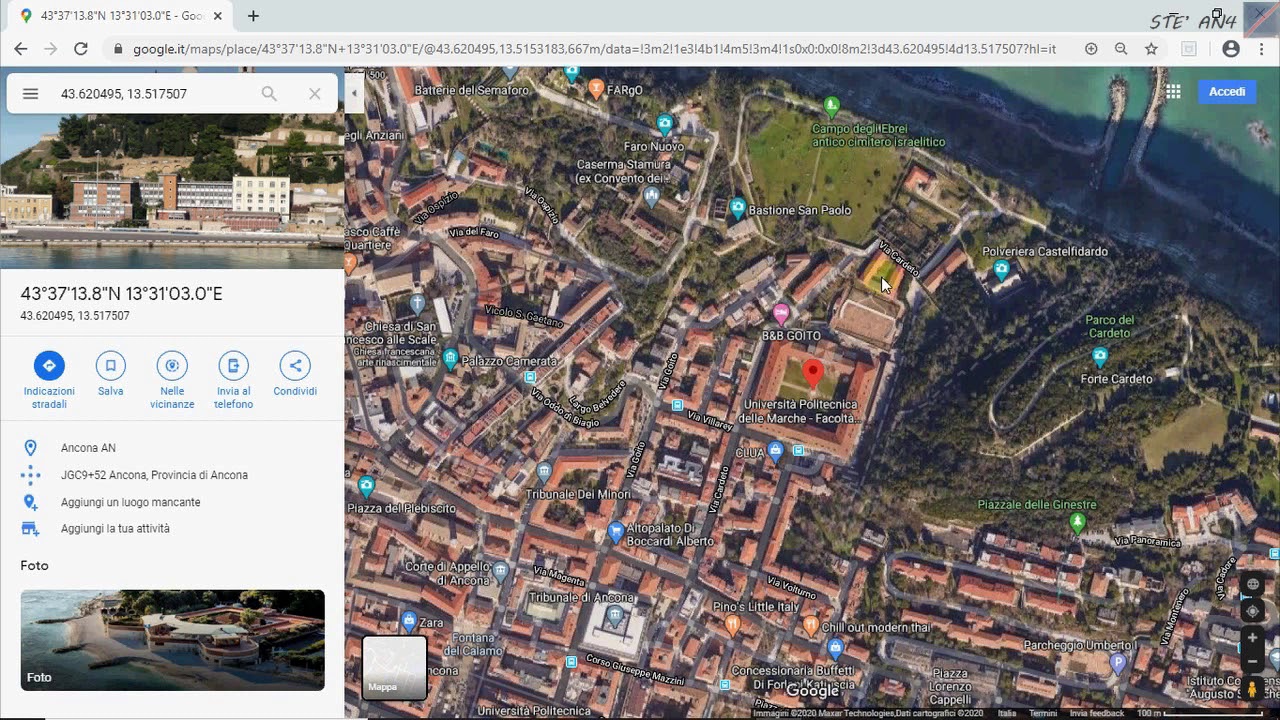Select Aggiungi la tua attività
Viewport: 1280px width, 720px height.
[x=115, y=528]
